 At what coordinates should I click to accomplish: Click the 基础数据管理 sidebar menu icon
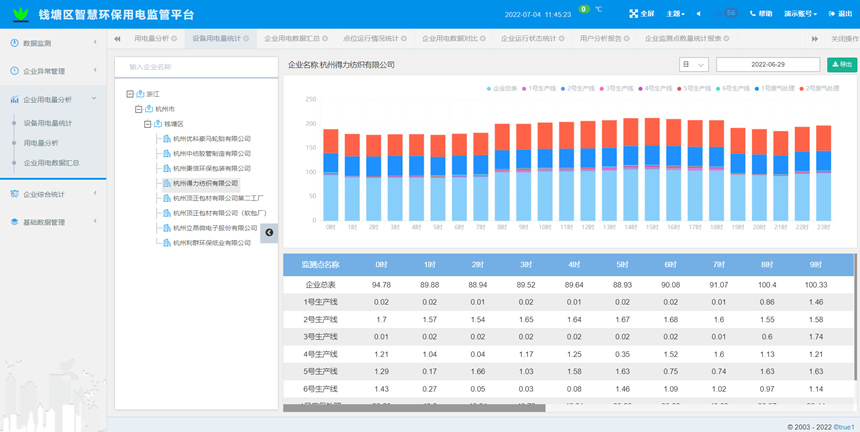pos(14,222)
